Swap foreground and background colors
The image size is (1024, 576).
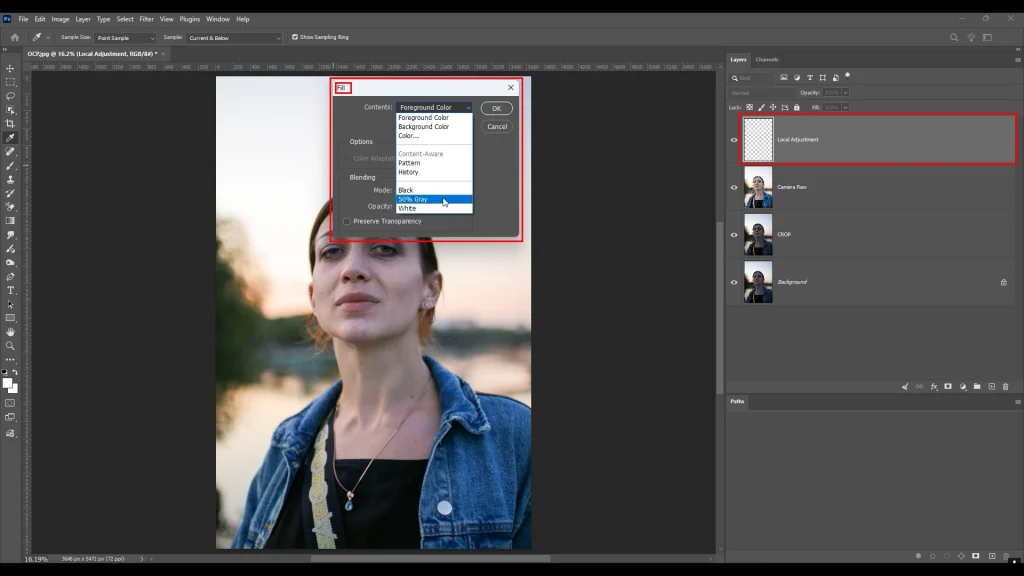coord(15,372)
